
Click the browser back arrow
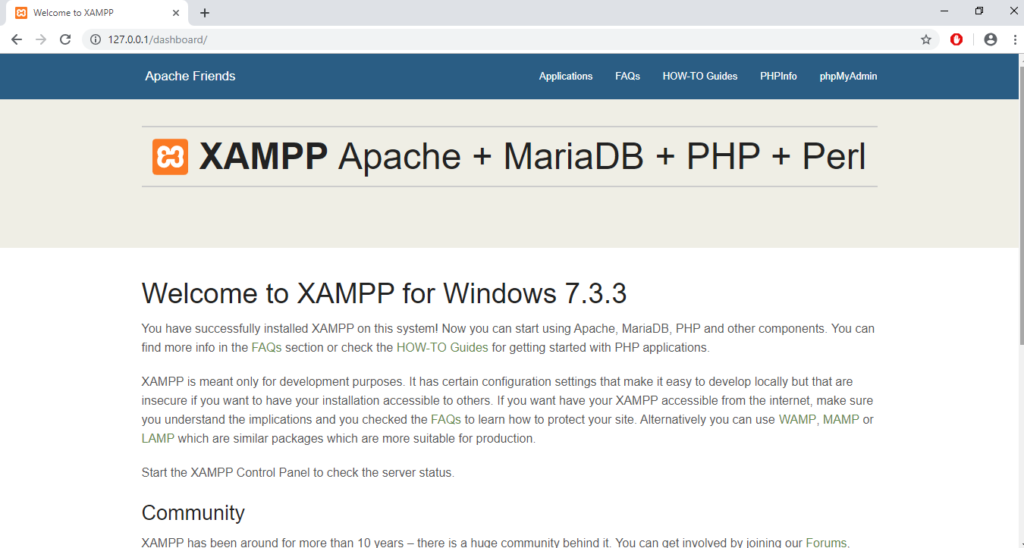click(16, 40)
